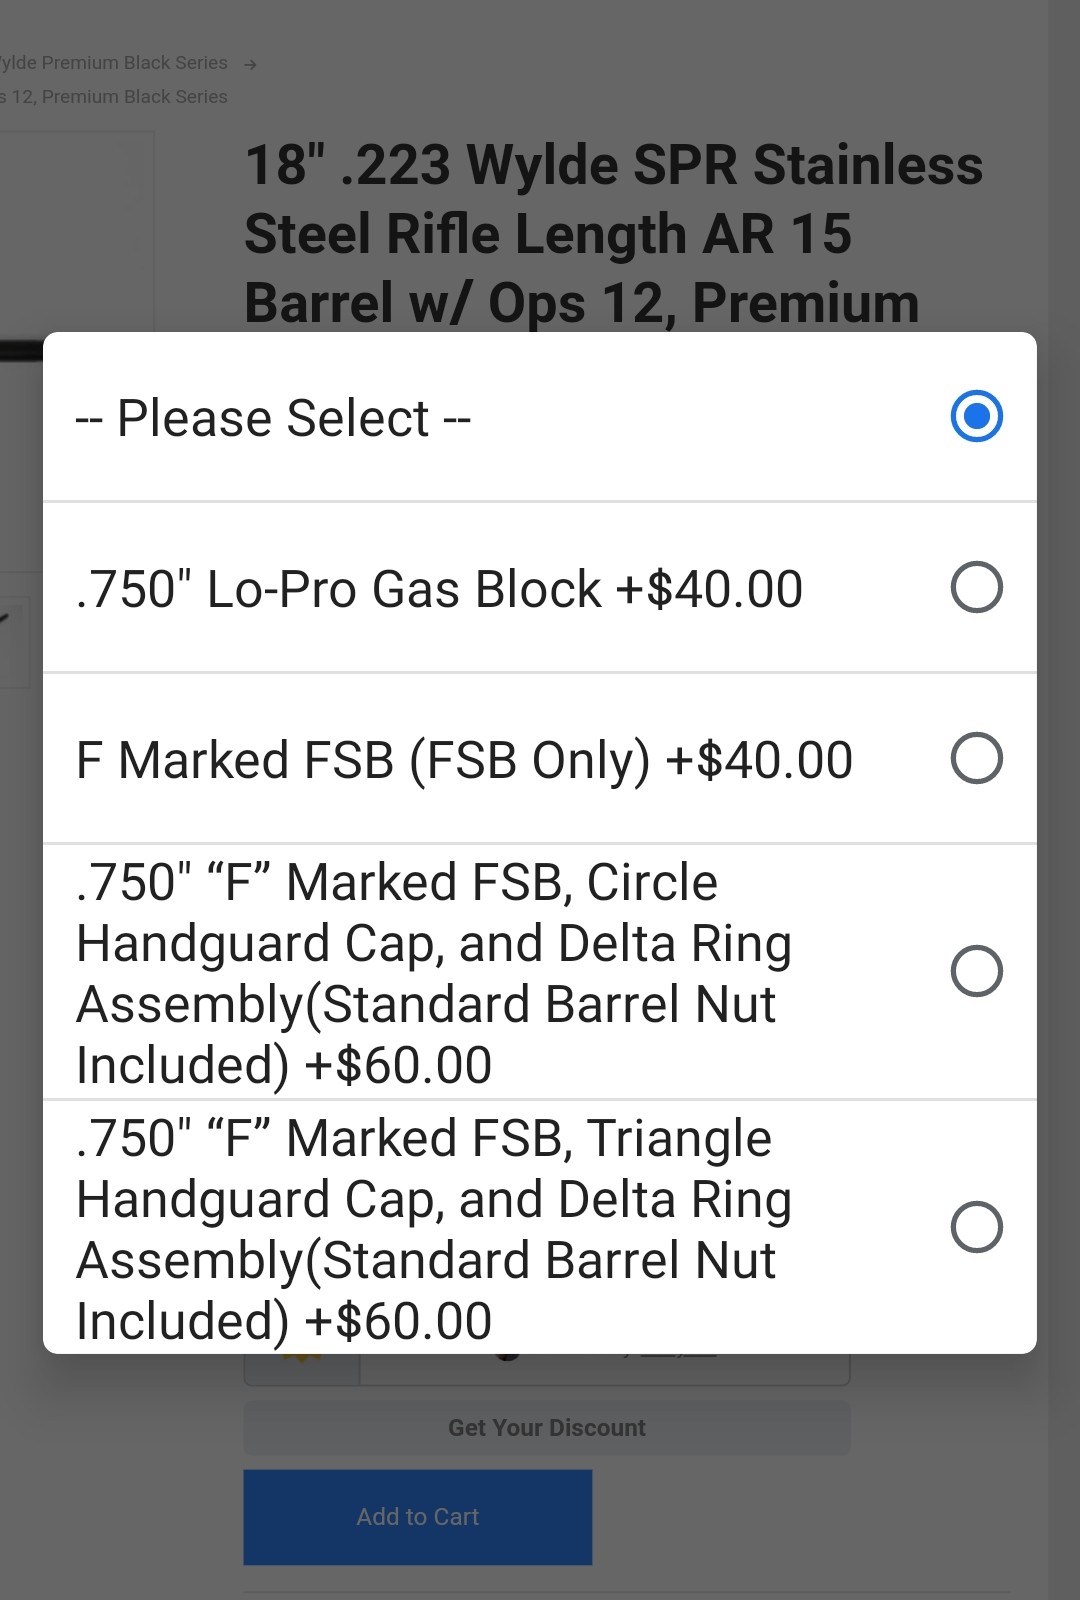Open the "Wylde Premium Black Series" breadcrumb link
This screenshot has height=1600, width=1080.
point(114,63)
